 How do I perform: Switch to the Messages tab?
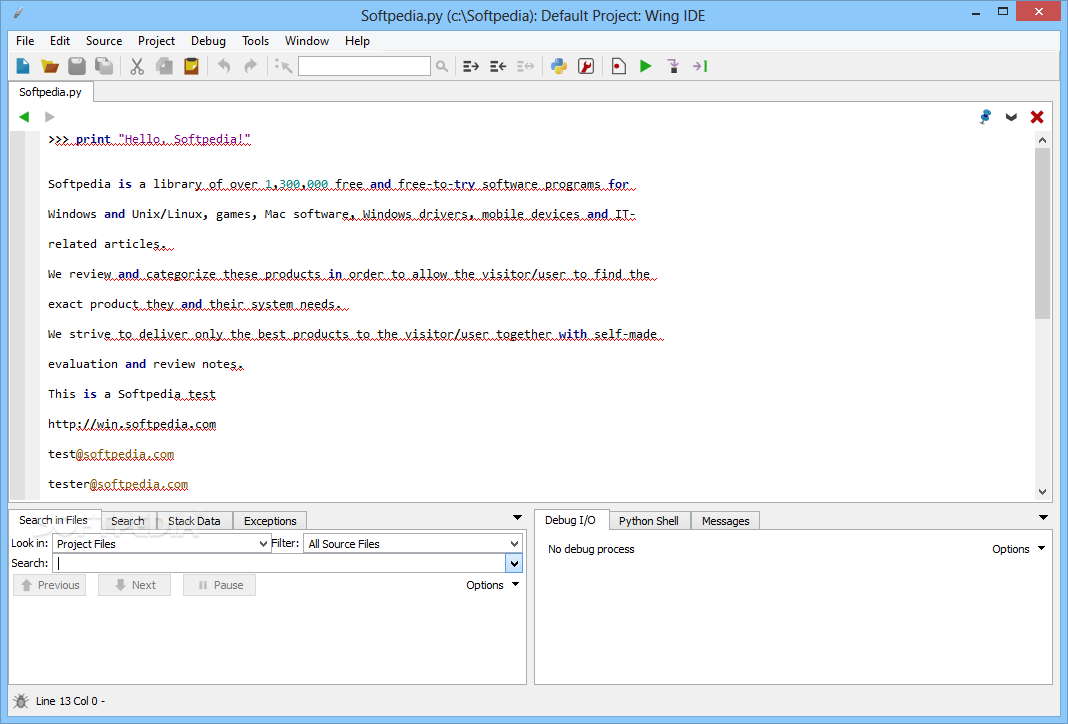coord(725,521)
